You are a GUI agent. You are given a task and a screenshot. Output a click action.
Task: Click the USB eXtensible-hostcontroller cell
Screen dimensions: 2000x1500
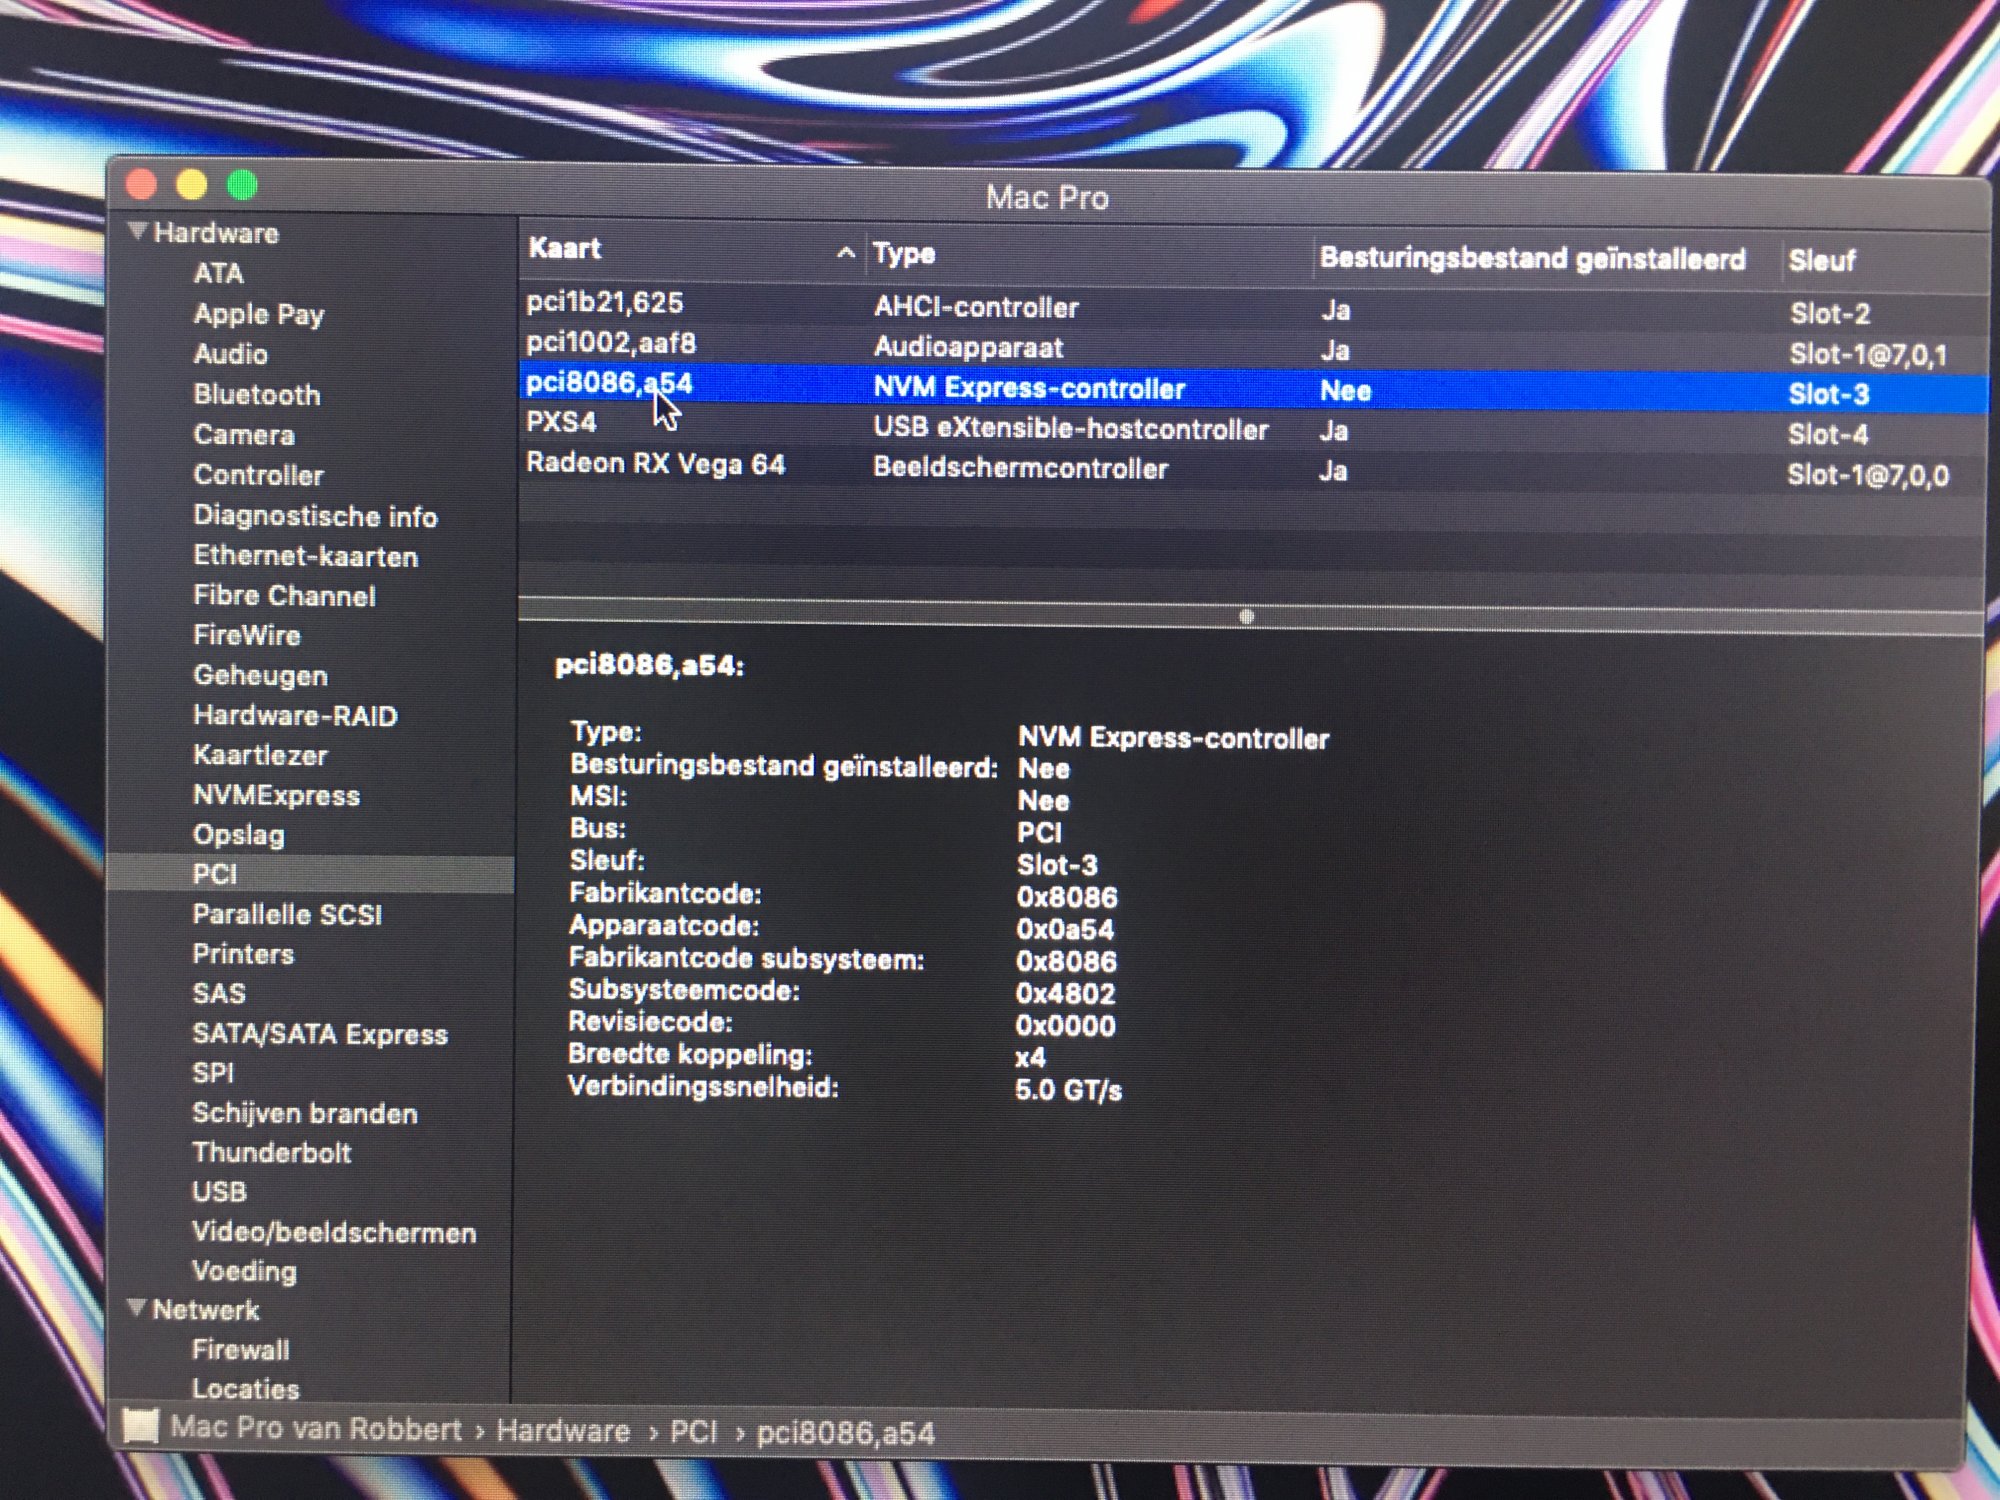1071,428
